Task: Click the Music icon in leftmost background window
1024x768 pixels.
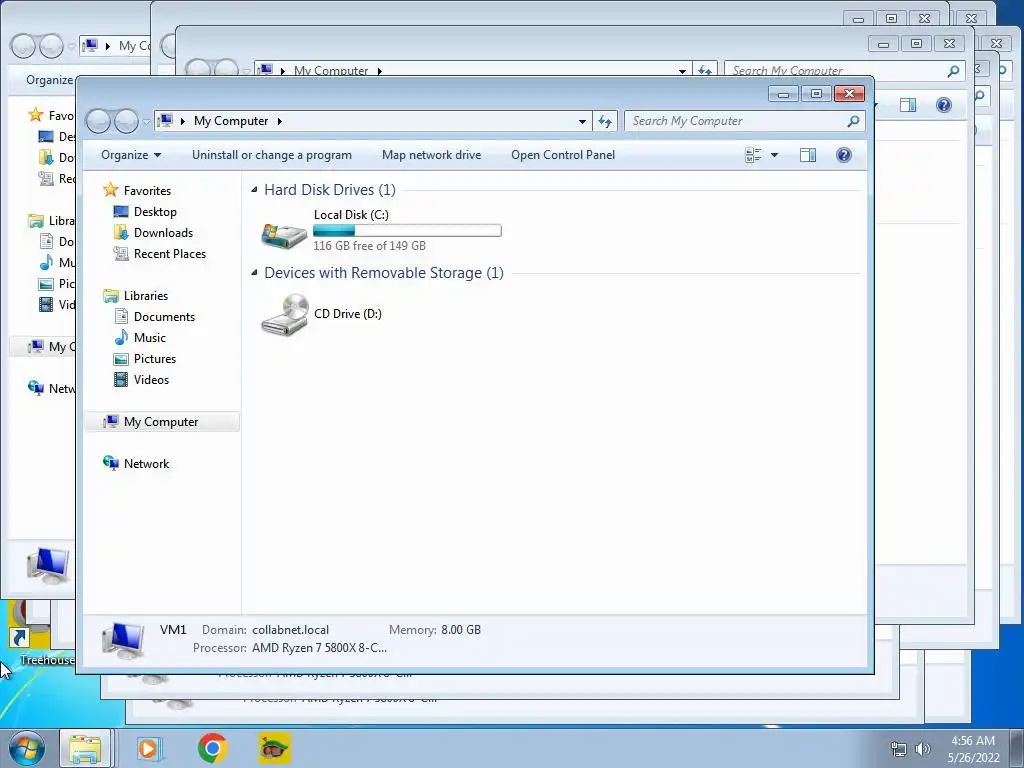Action: click(x=46, y=263)
